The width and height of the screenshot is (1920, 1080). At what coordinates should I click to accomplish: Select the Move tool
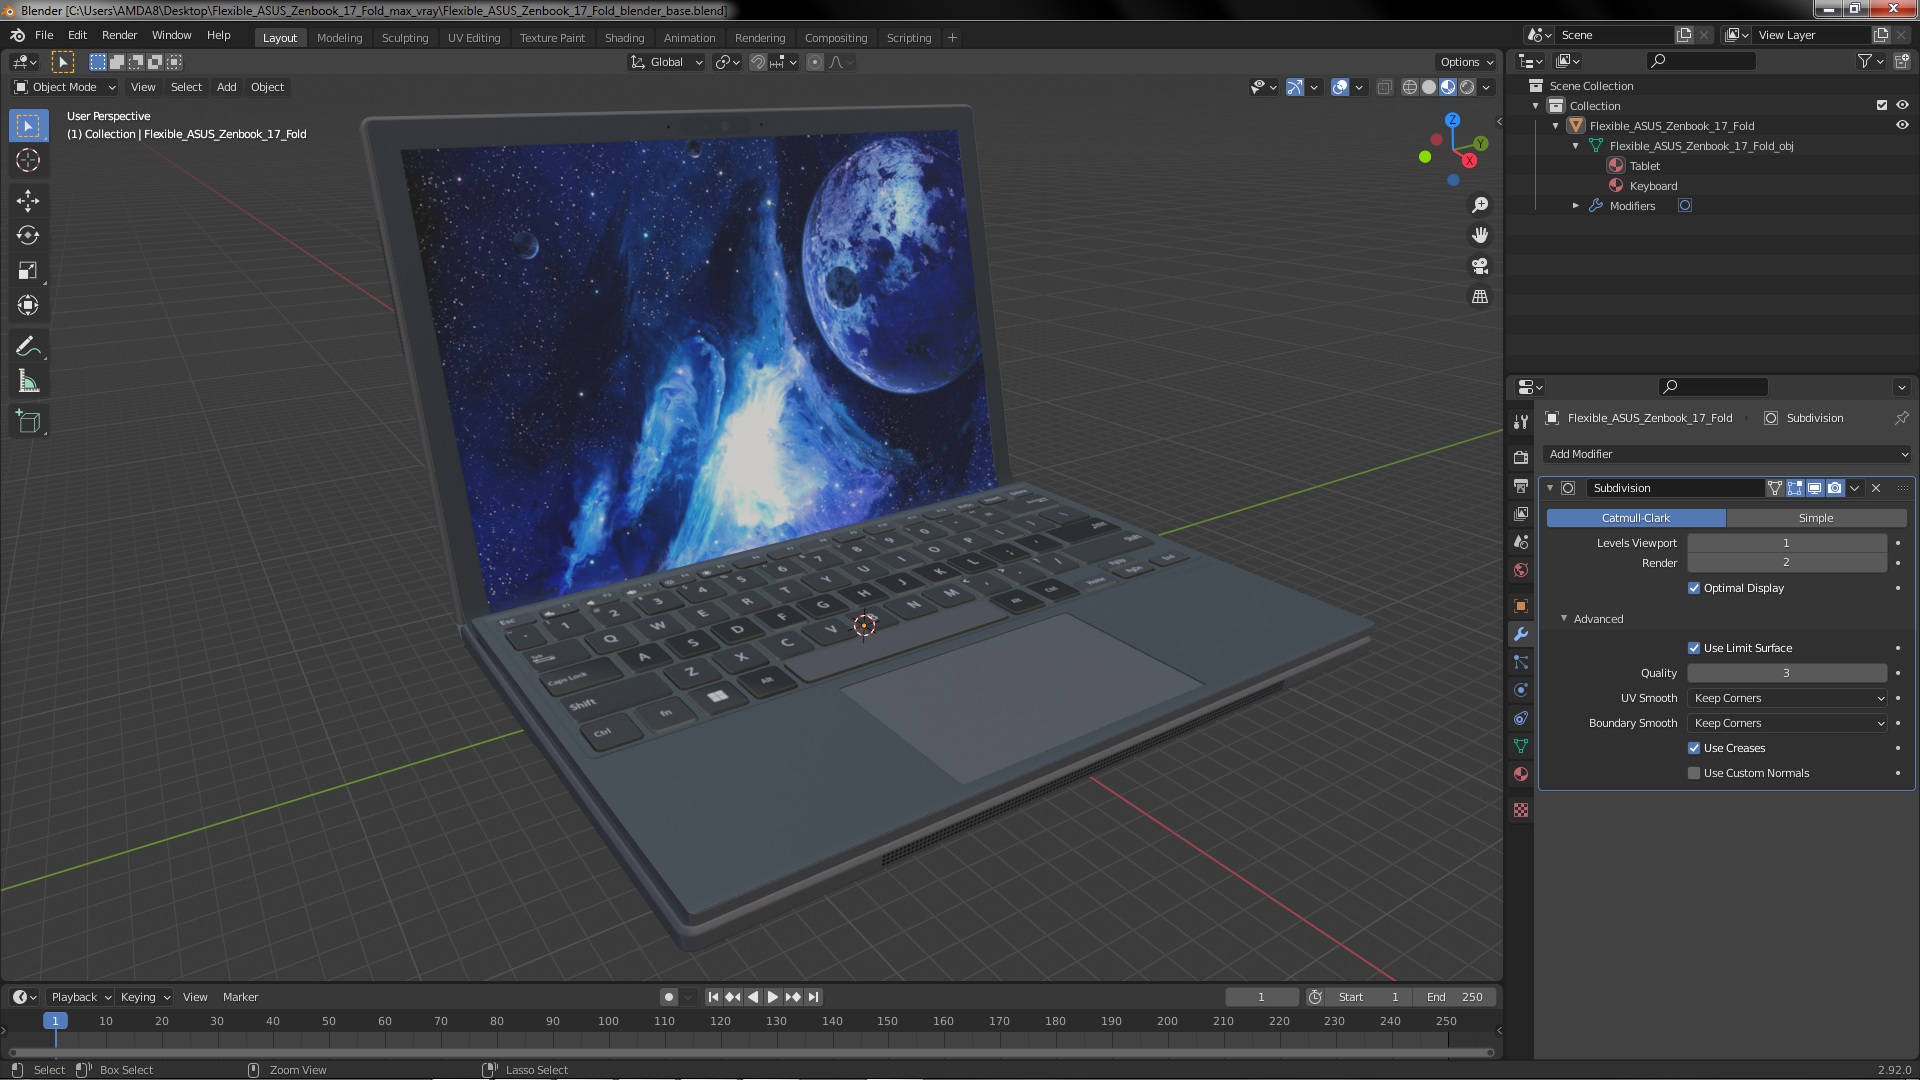coord(28,201)
